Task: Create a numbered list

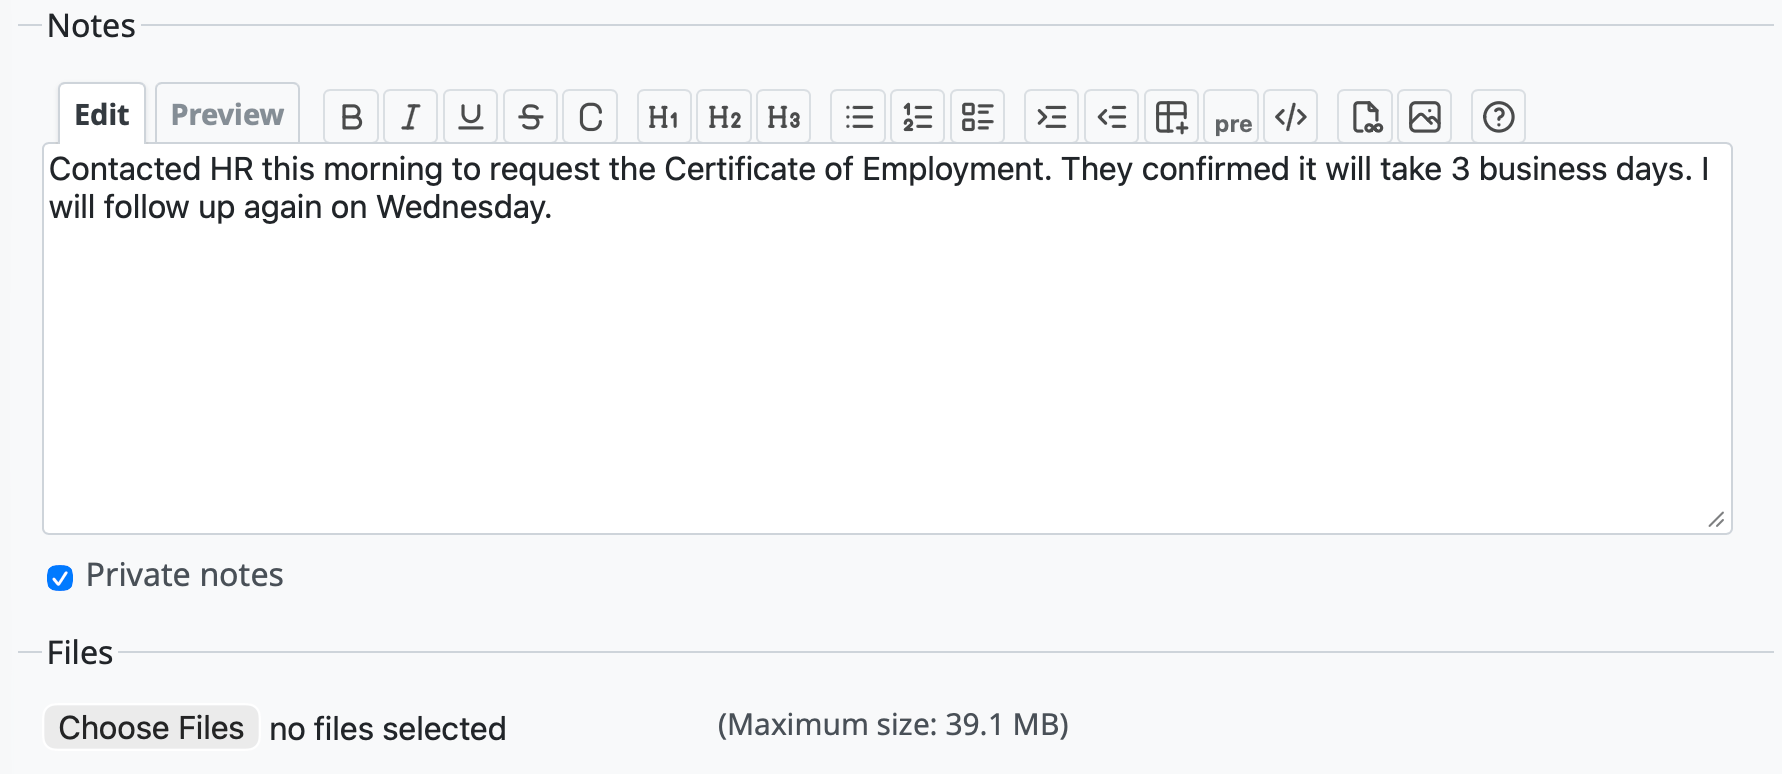Action: pos(917,116)
